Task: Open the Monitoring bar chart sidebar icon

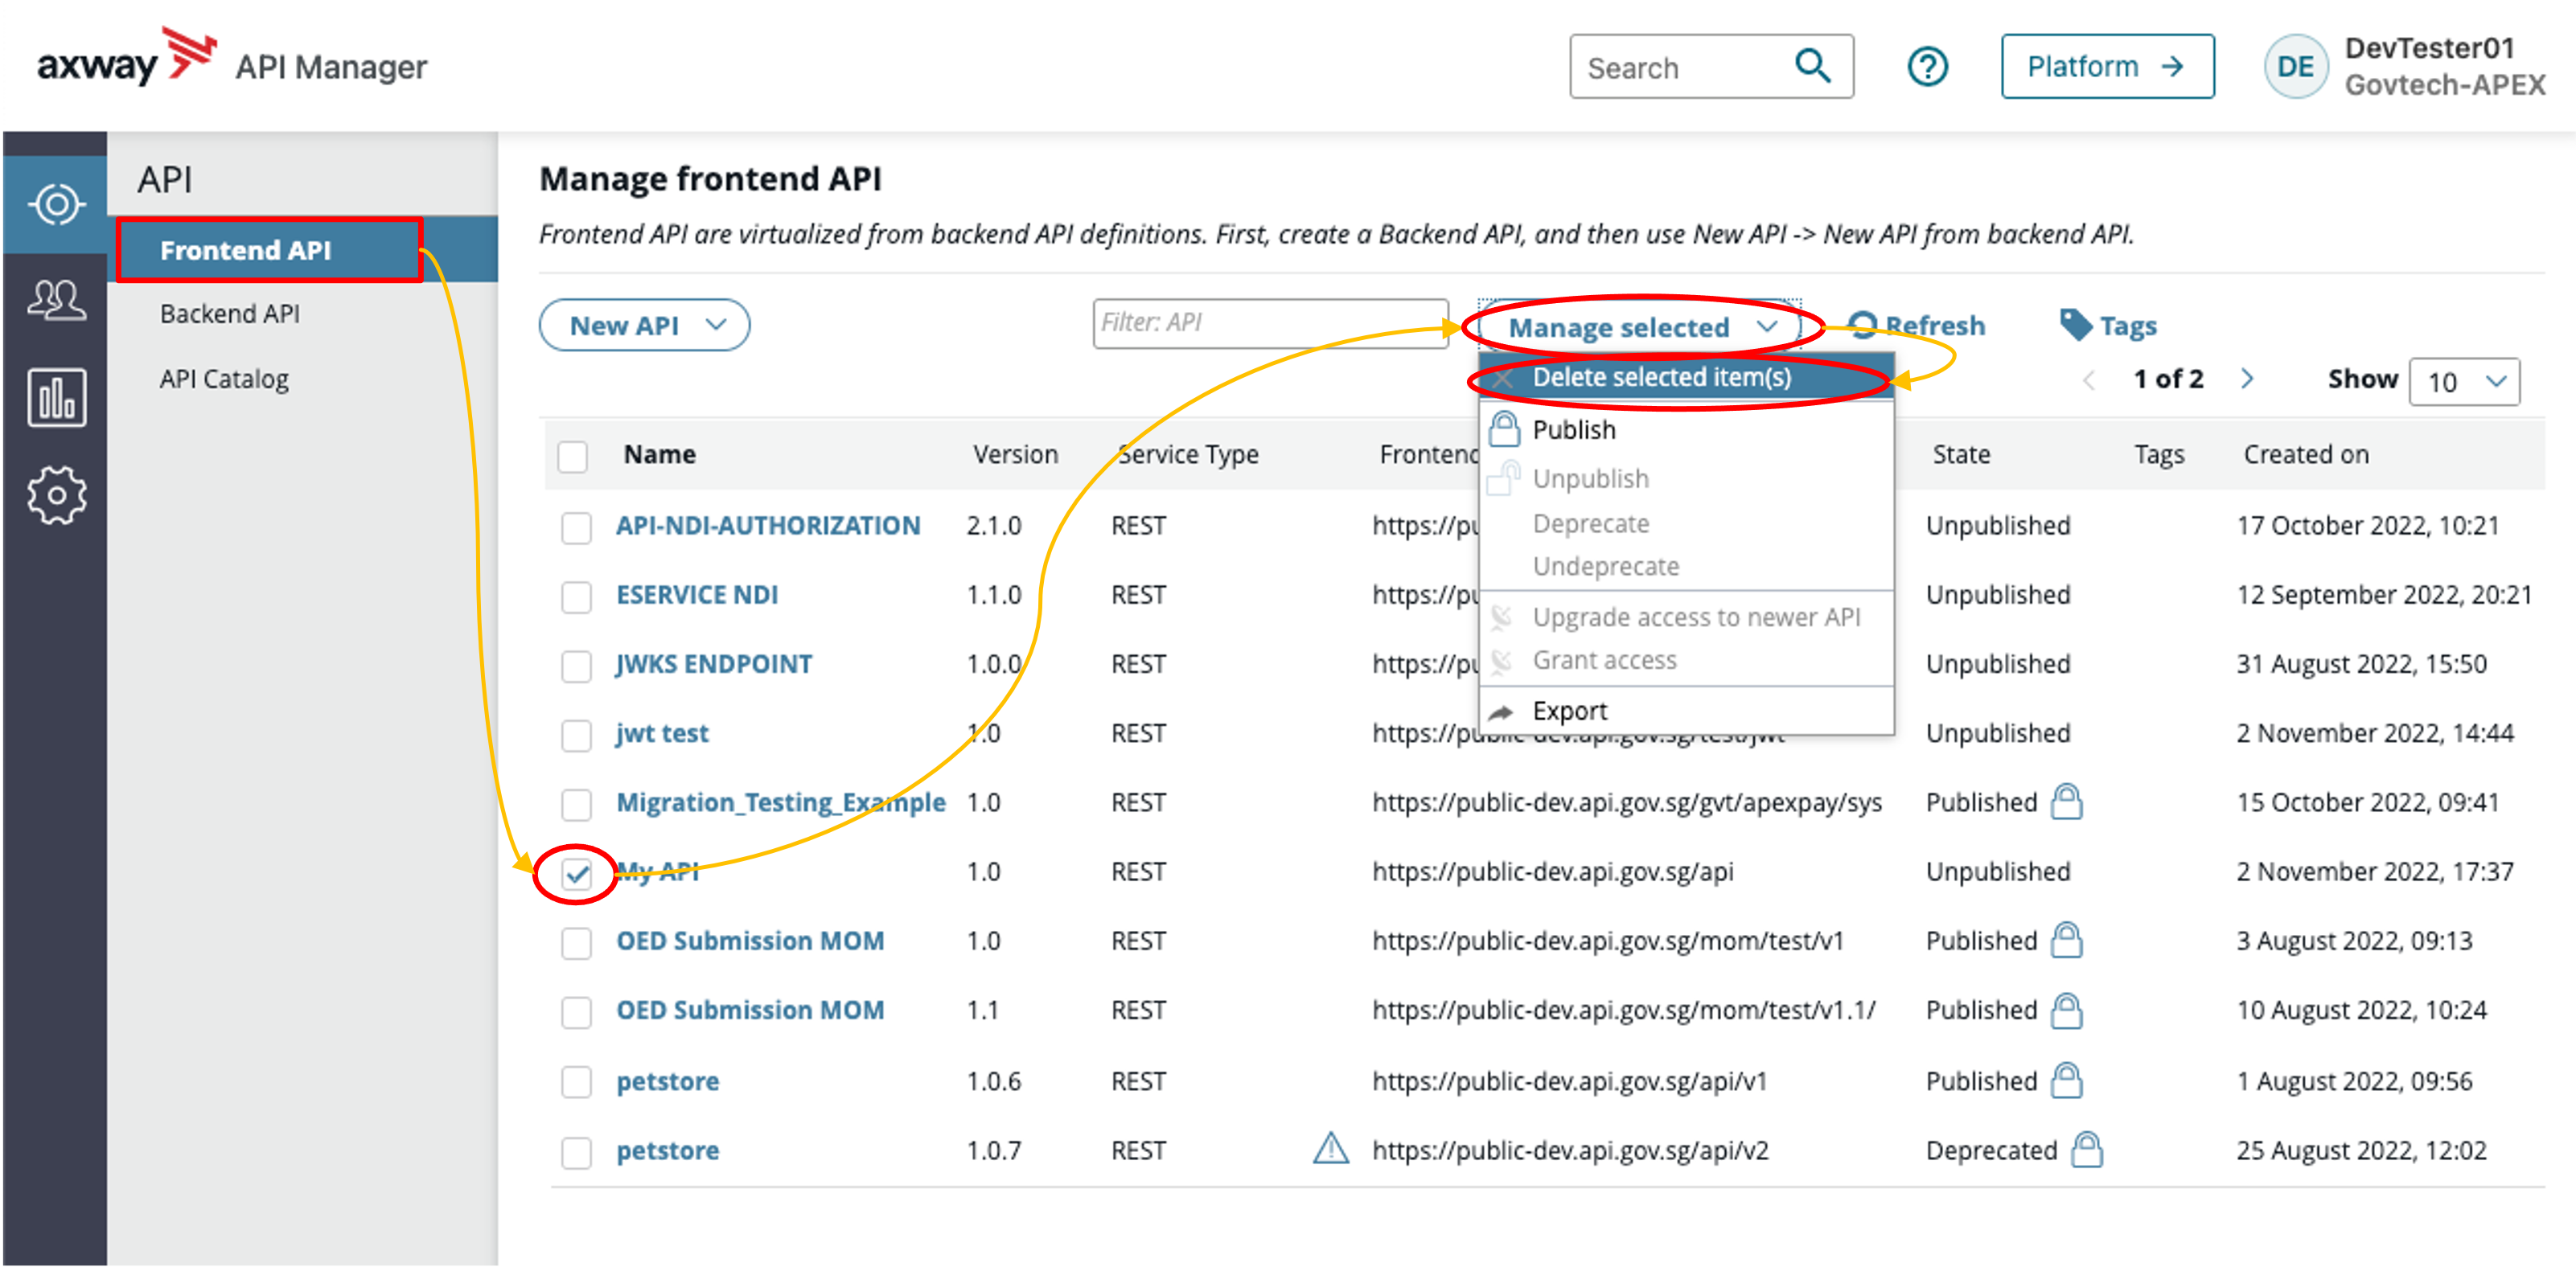Action: coord(56,398)
